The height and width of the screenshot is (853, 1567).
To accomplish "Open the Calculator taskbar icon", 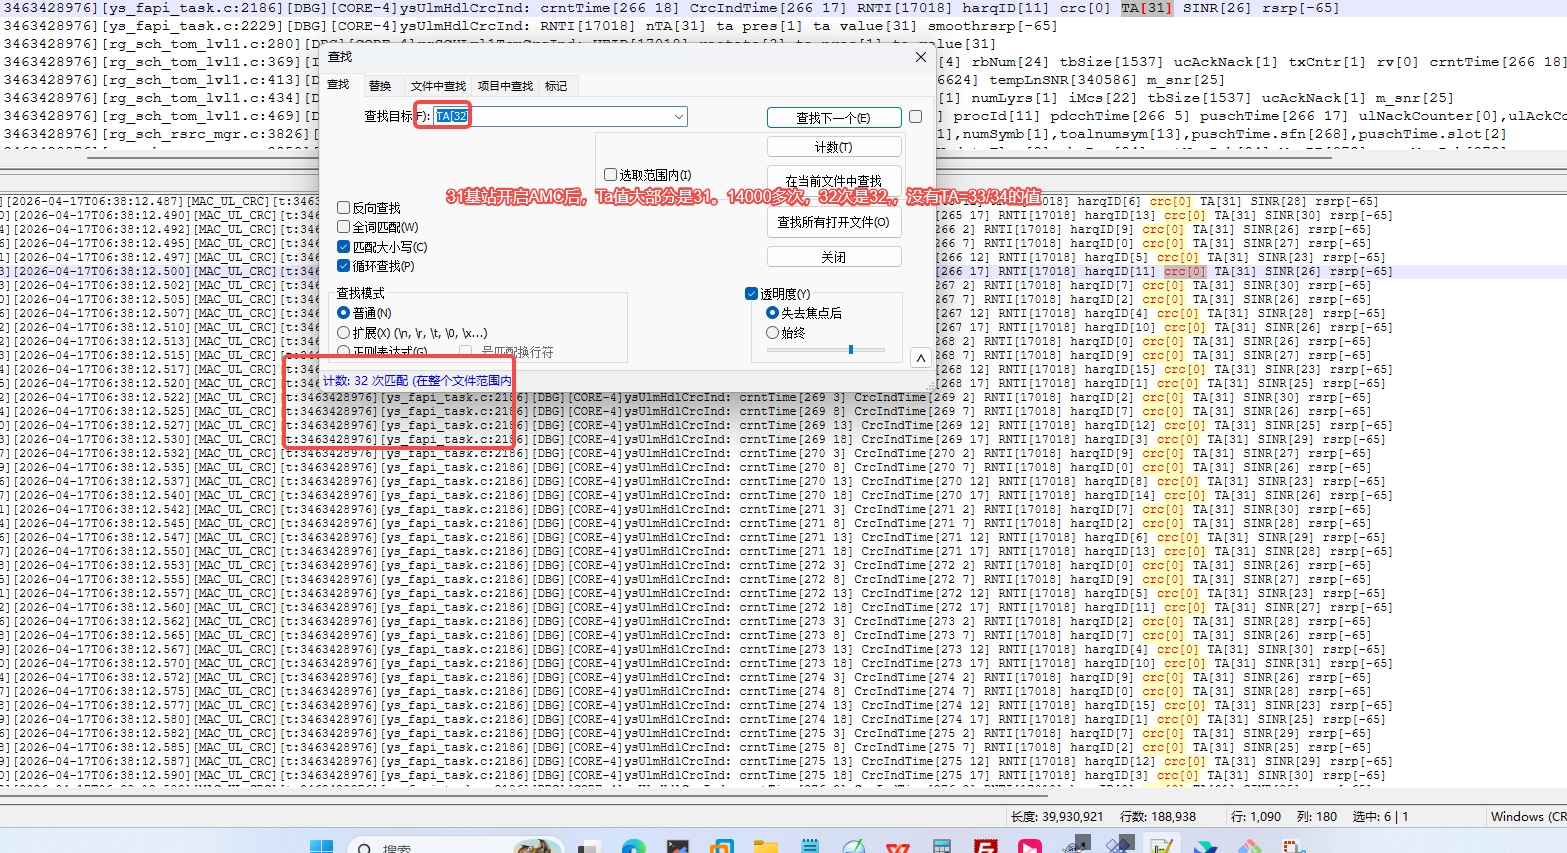I will 941,846.
